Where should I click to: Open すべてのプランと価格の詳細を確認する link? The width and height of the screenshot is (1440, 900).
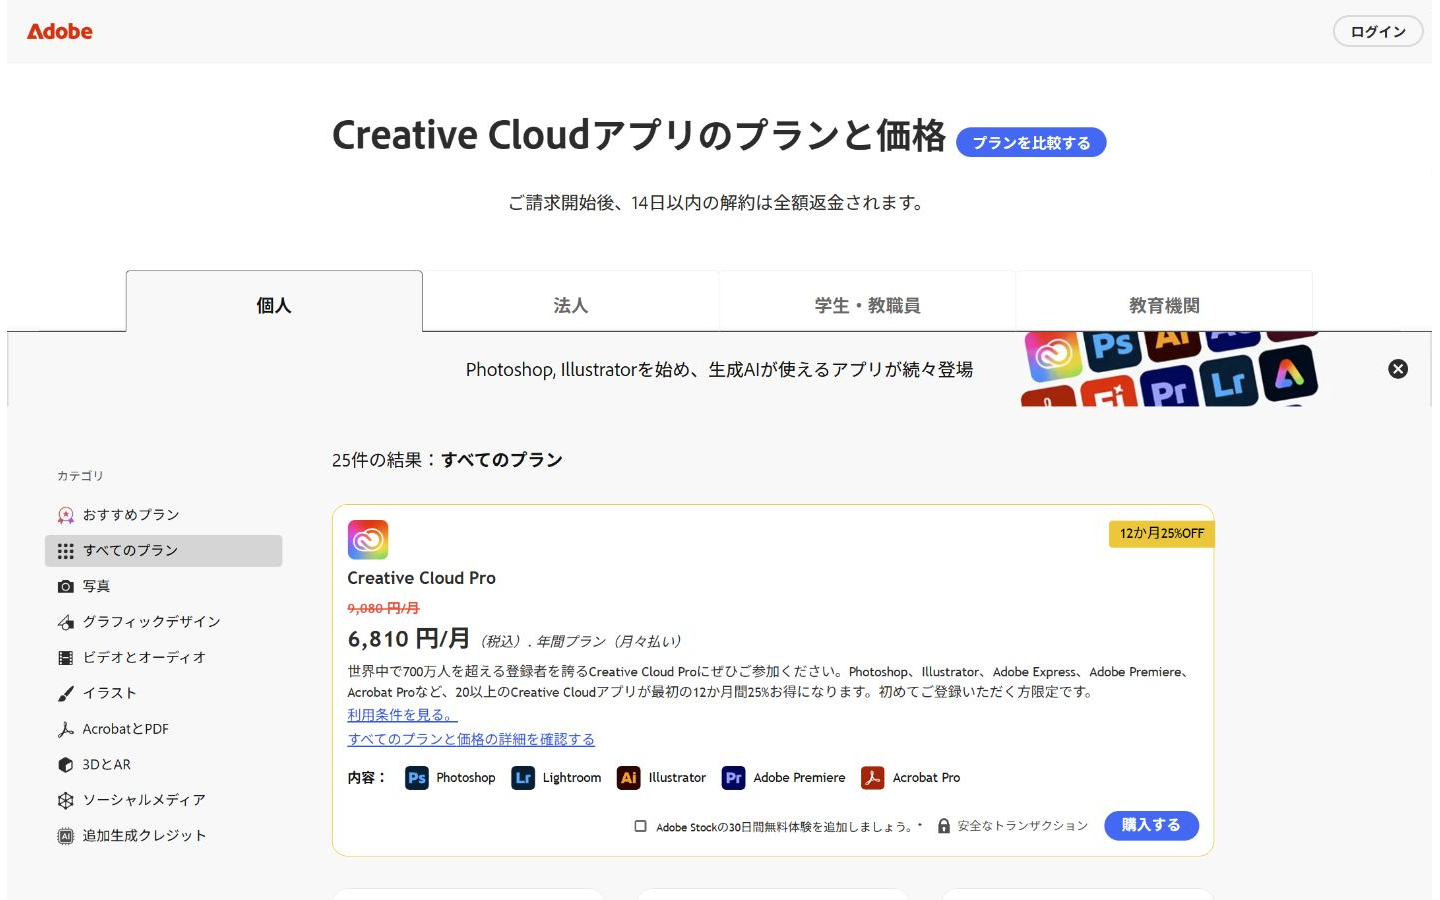pyautogui.click(x=471, y=739)
